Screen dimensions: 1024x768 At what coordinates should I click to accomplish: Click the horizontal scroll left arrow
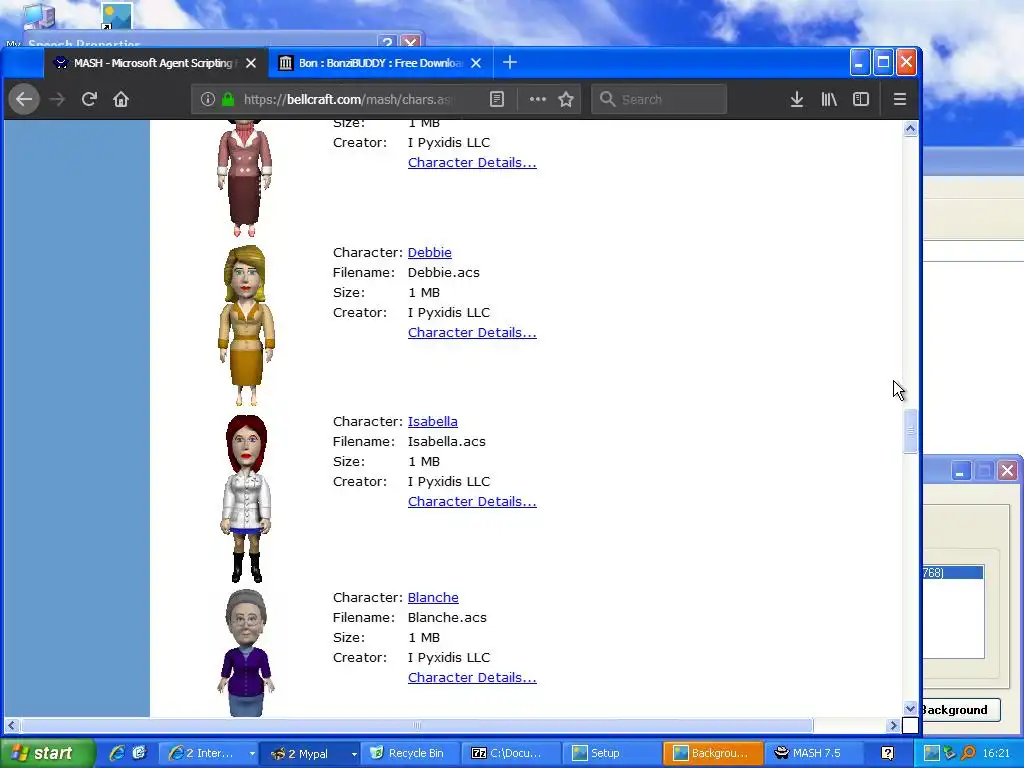tap(11, 726)
